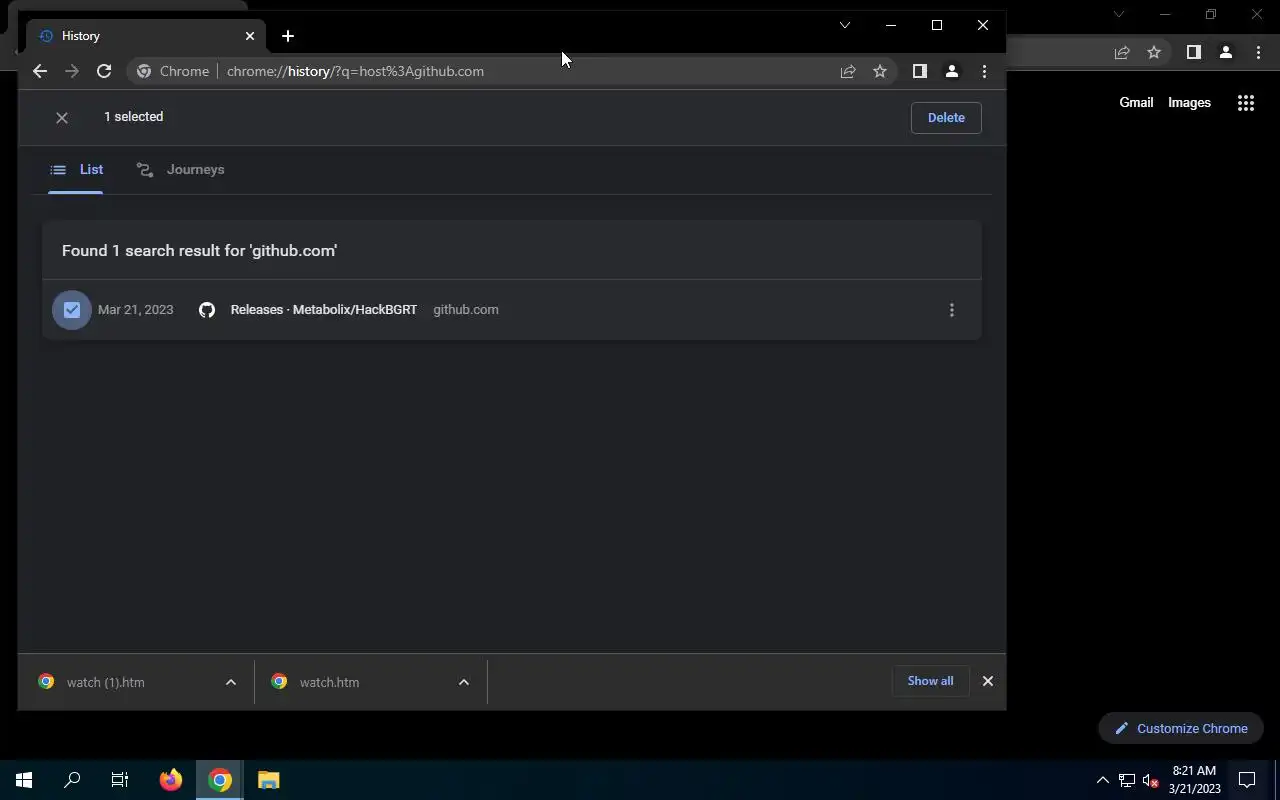Image resolution: width=1280 pixels, height=800 pixels.
Task: Reload the History page
Action: pos(104,71)
